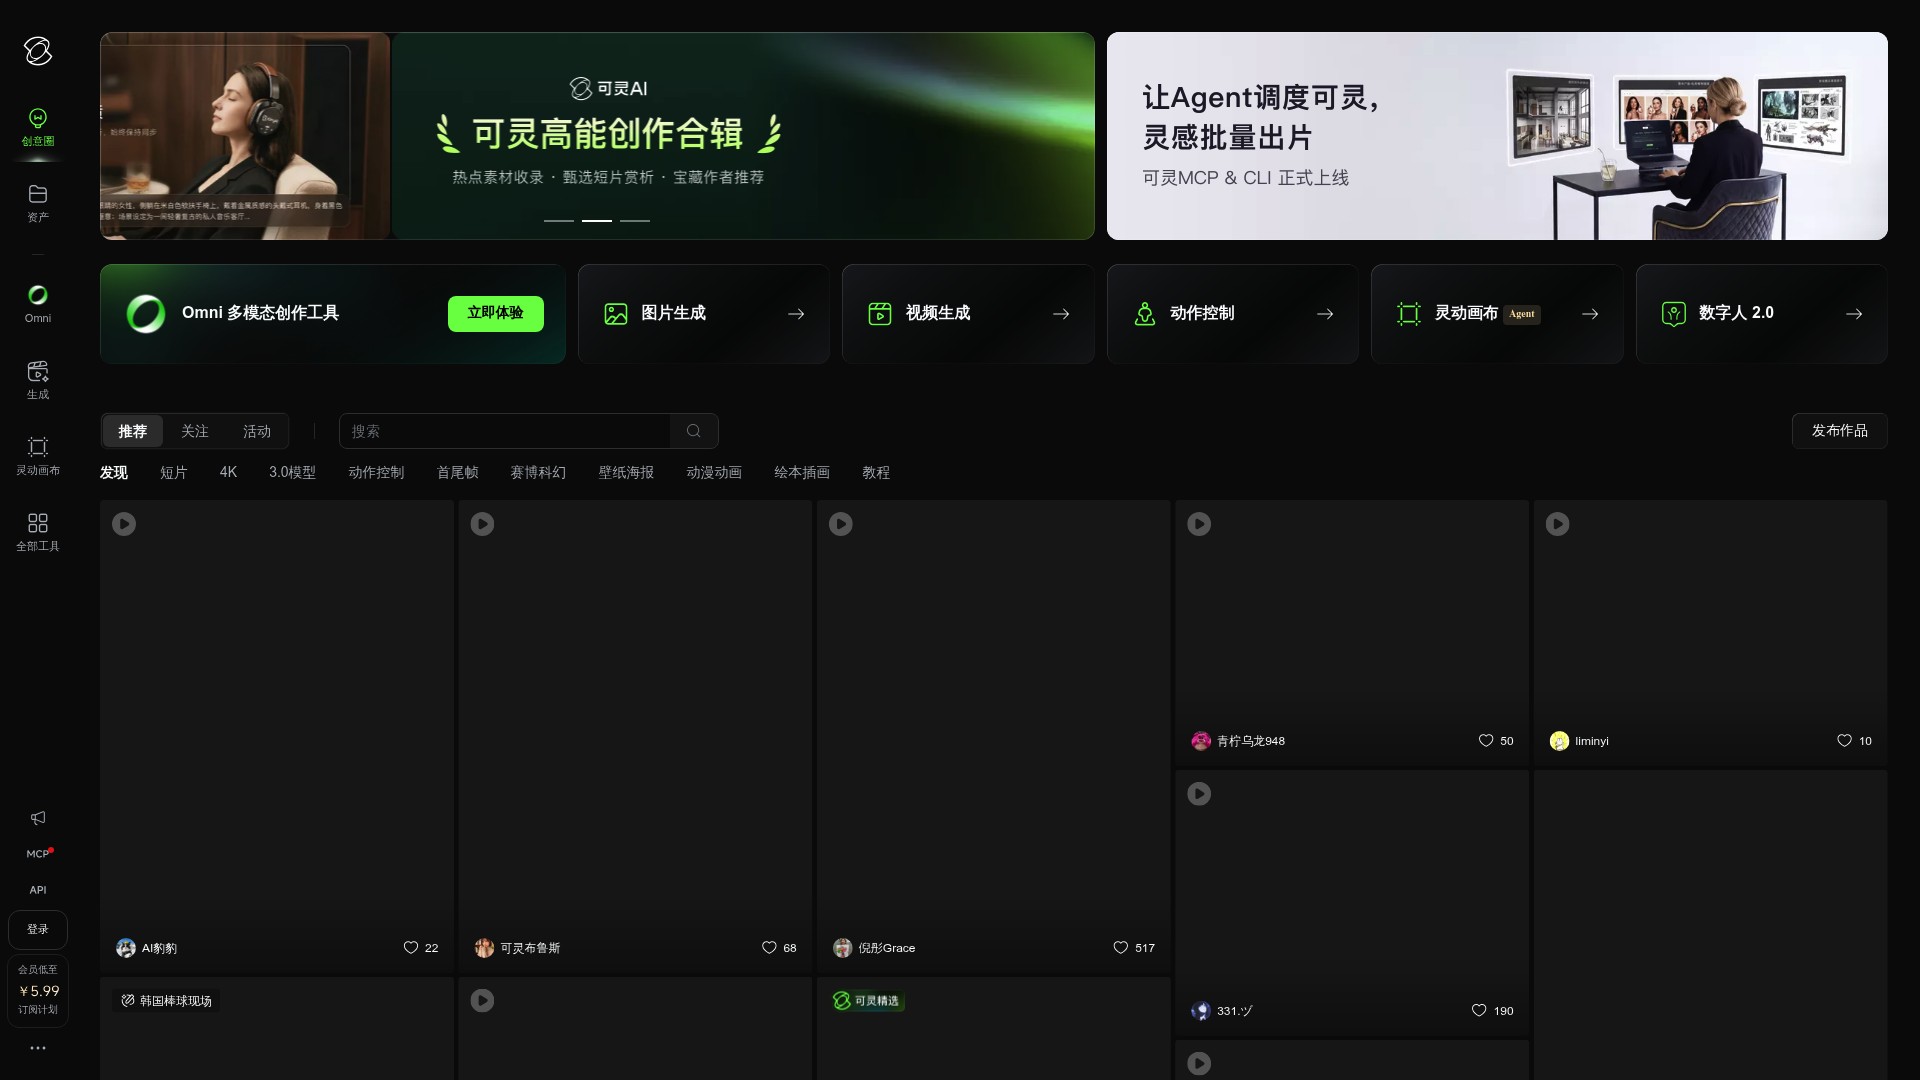Click the 可灵精选 badge
Screen dimensions: 1920x1080
pyautogui.click(x=867, y=1001)
